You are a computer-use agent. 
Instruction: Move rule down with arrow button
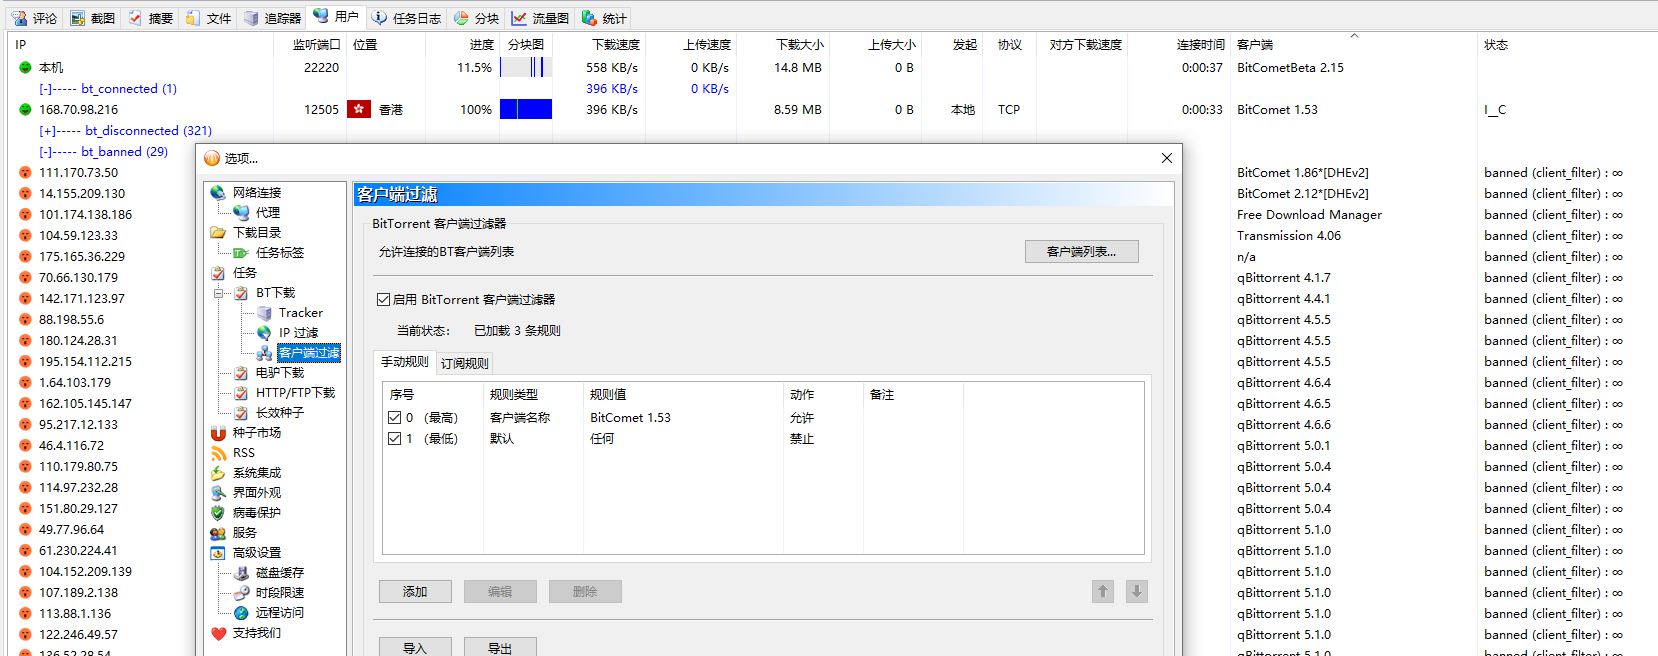point(1137,592)
